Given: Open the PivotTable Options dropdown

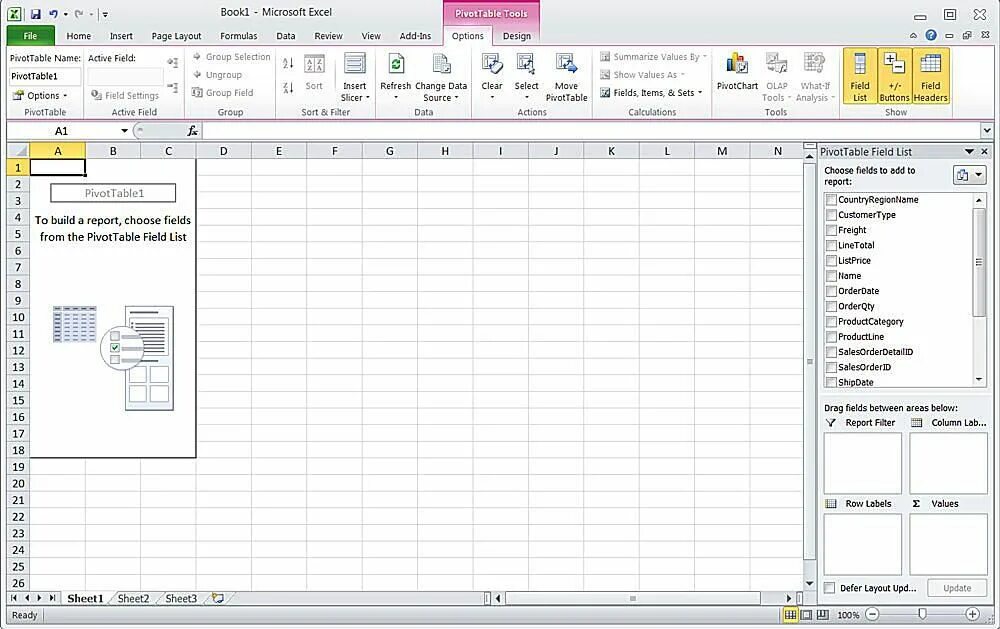Looking at the screenshot, I should click(x=40, y=96).
